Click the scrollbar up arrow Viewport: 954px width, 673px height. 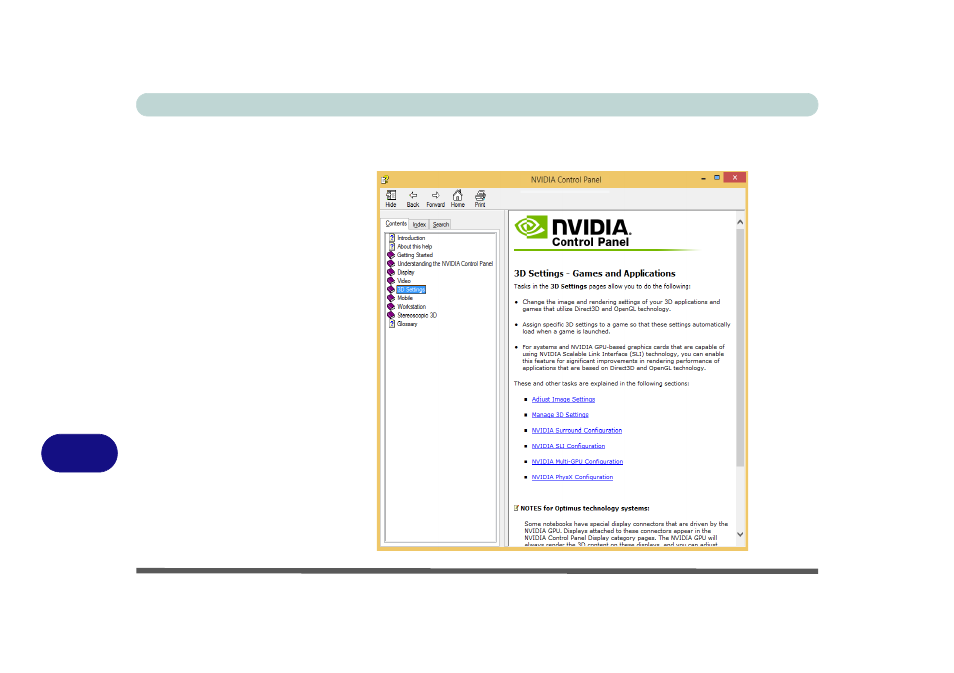pyautogui.click(x=740, y=221)
